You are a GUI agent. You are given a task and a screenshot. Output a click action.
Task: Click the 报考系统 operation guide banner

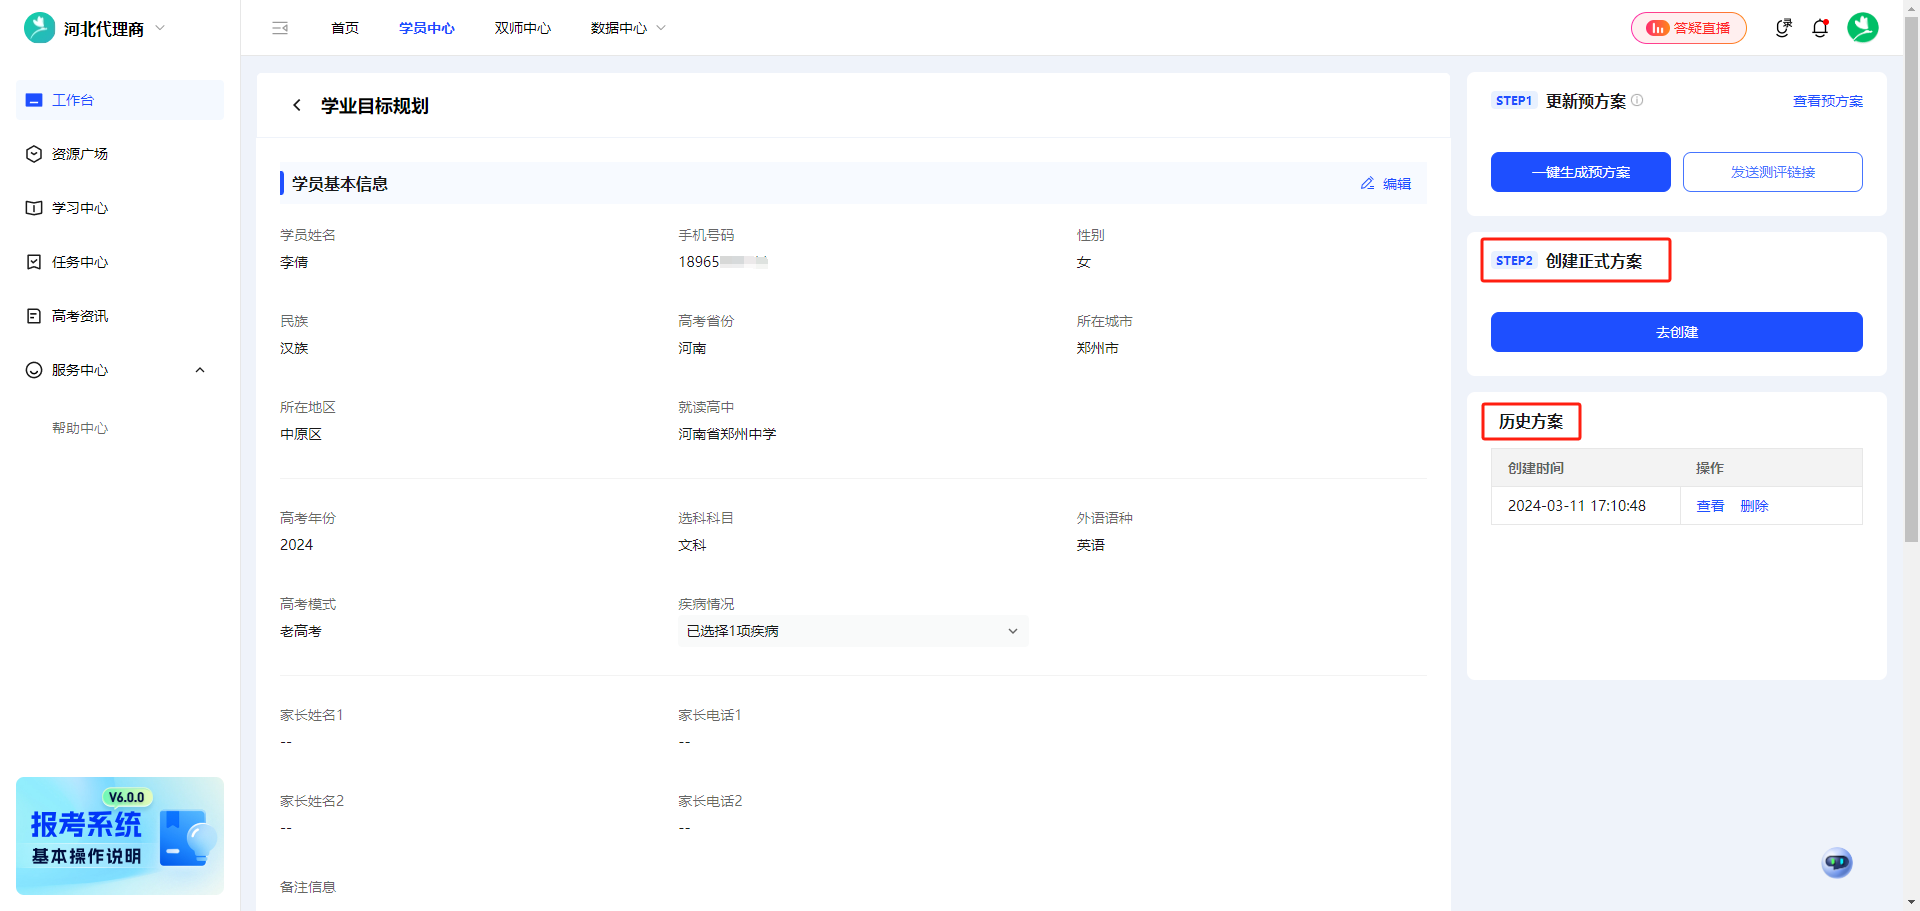click(119, 836)
